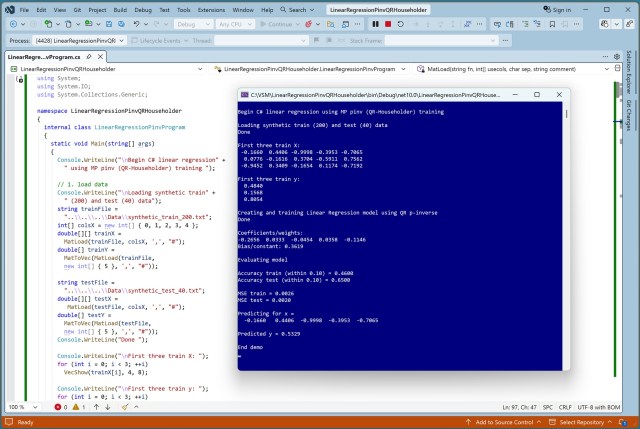The height and width of the screenshot is (429, 640).
Task: Click the Ln: 97, Ch: 47 position indicator
Action: pos(519,407)
